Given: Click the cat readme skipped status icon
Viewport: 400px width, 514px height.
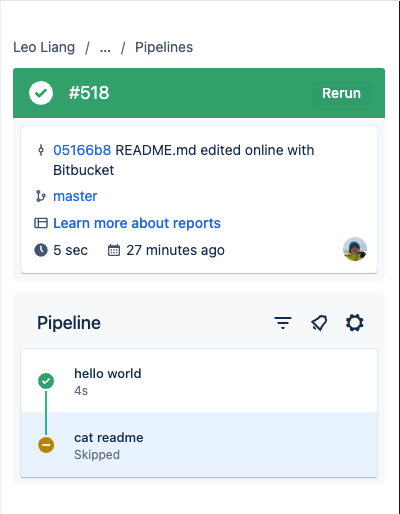Looking at the screenshot, I should pos(46,445).
